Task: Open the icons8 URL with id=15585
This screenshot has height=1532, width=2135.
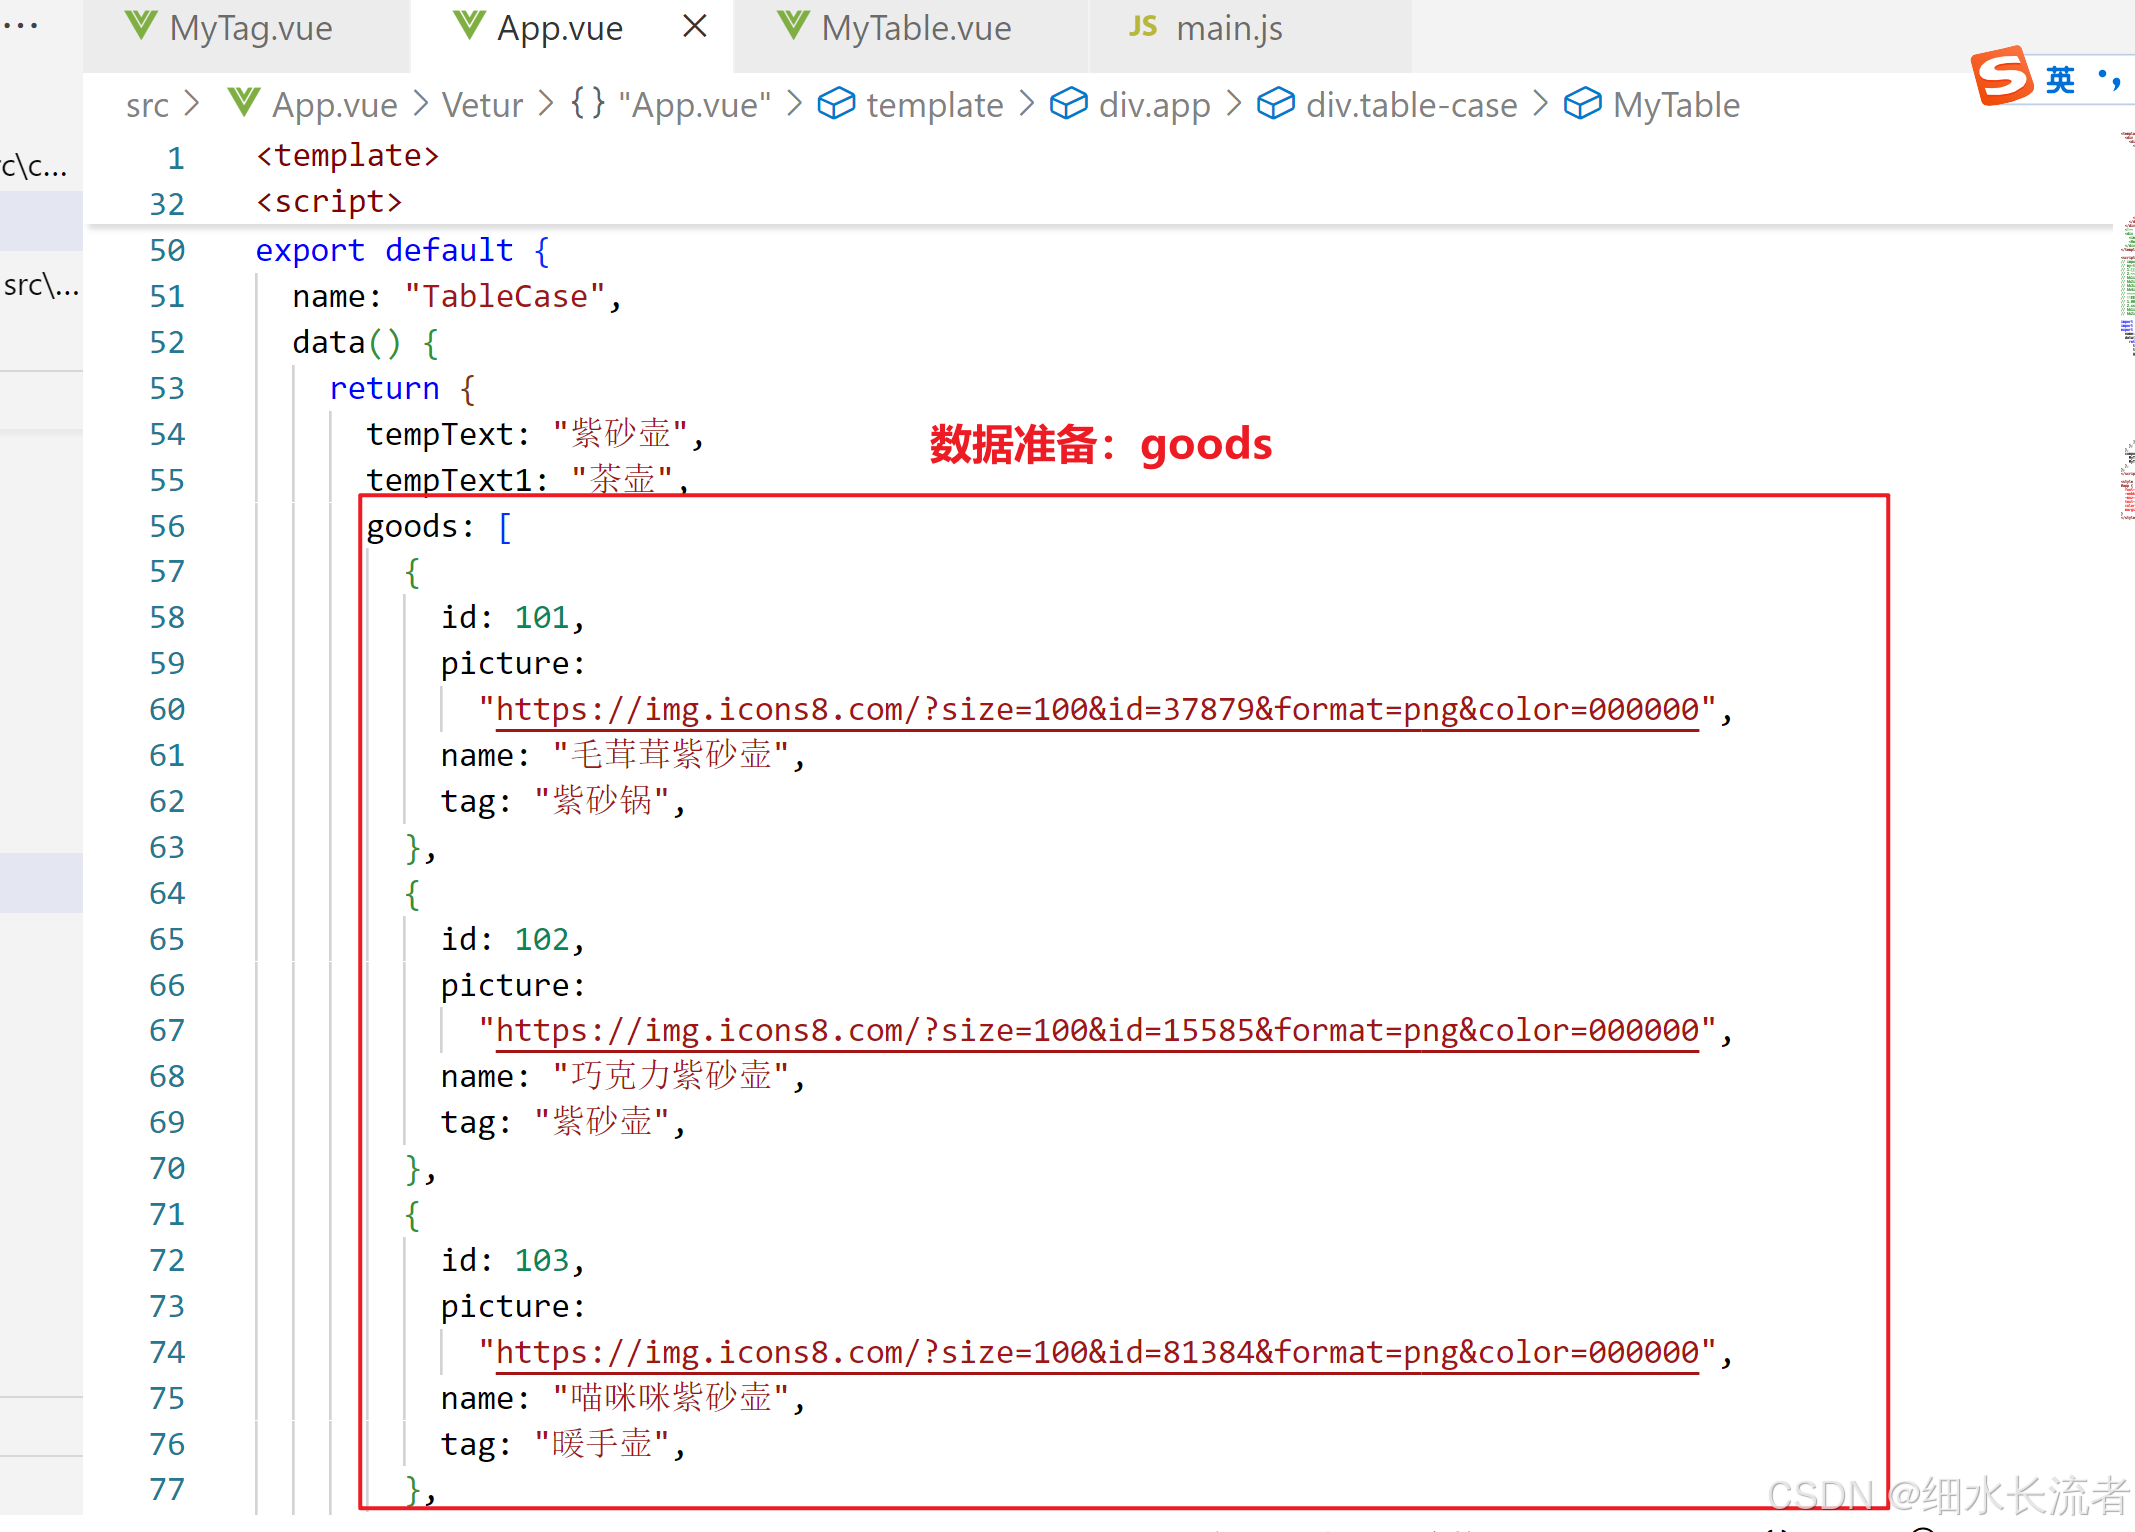Action: pyautogui.click(x=1097, y=1031)
